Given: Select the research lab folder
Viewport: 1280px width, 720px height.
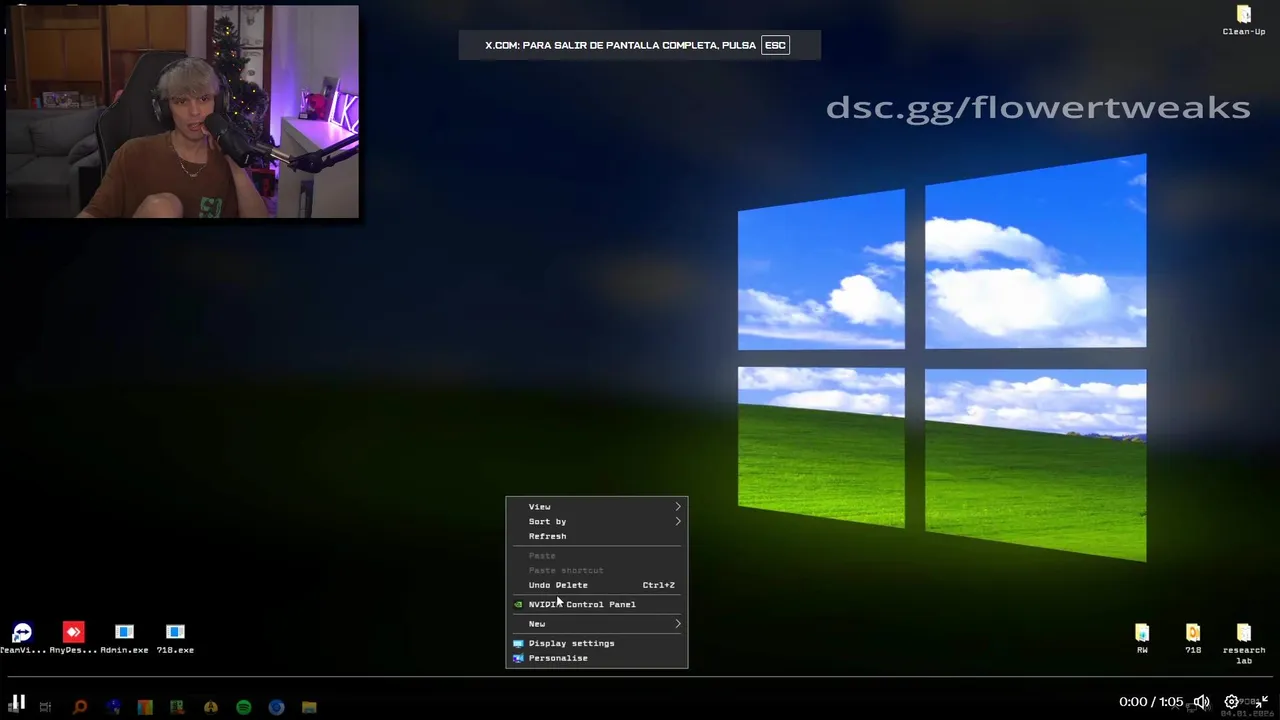Looking at the screenshot, I should pyautogui.click(x=1244, y=643).
